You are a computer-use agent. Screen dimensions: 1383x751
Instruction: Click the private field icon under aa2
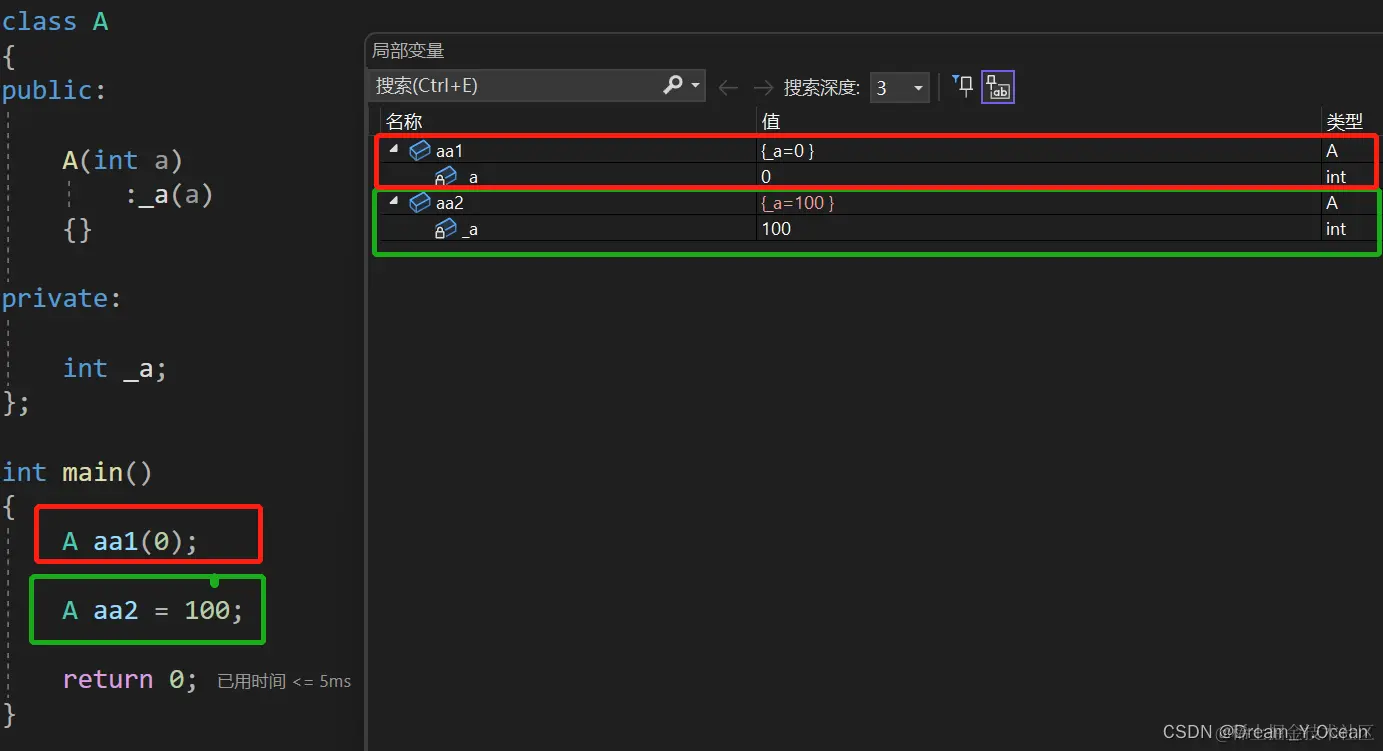pos(445,229)
